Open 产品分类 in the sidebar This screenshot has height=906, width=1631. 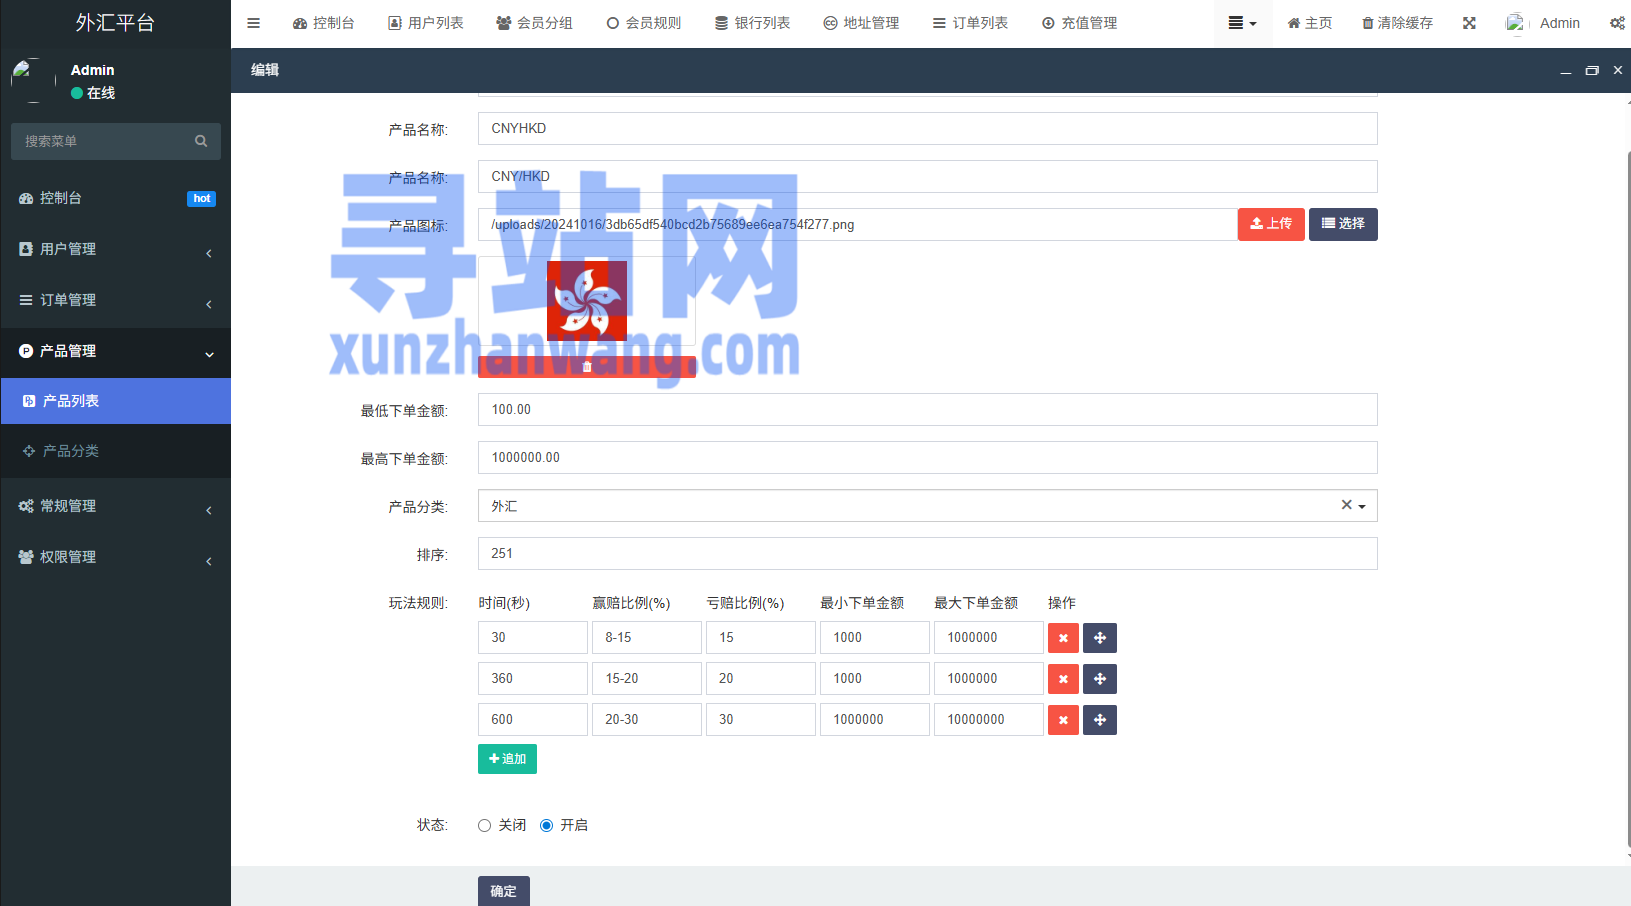coord(70,451)
